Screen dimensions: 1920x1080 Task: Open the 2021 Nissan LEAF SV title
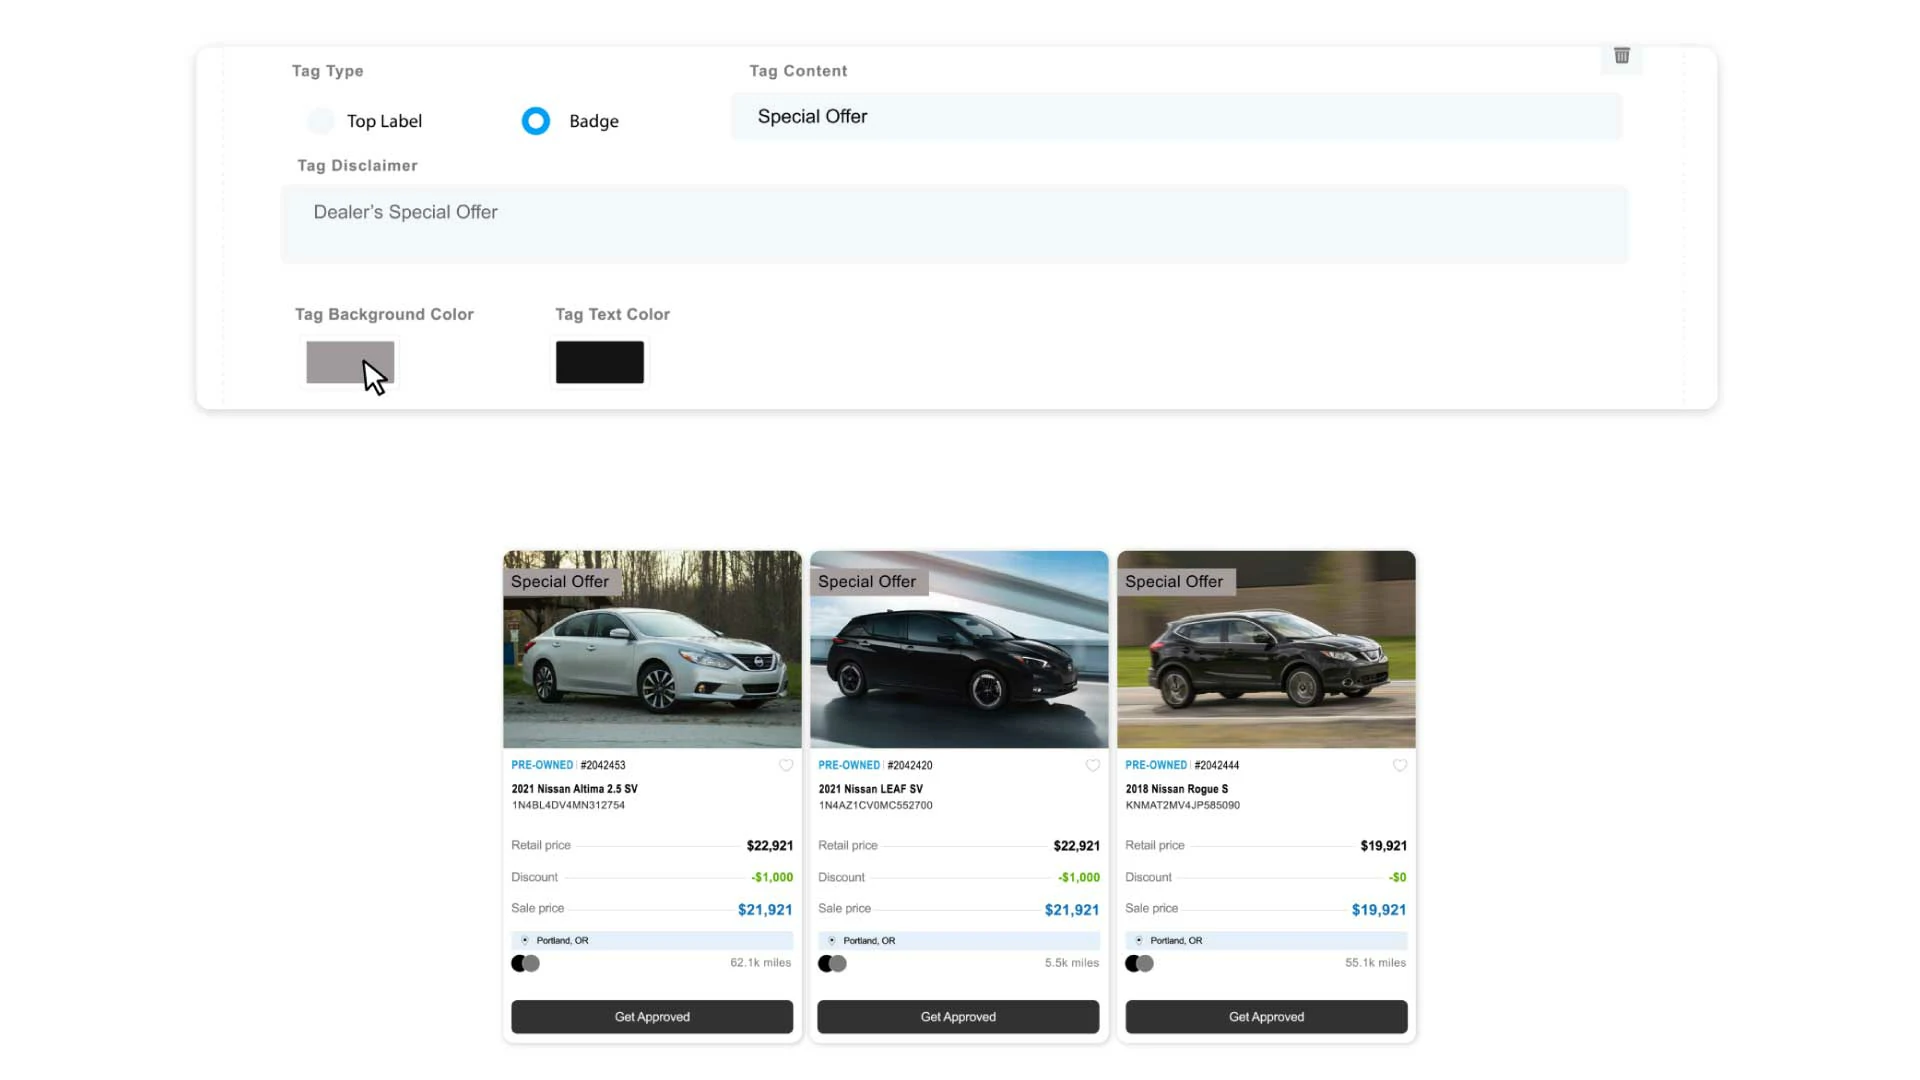coord(870,789)
